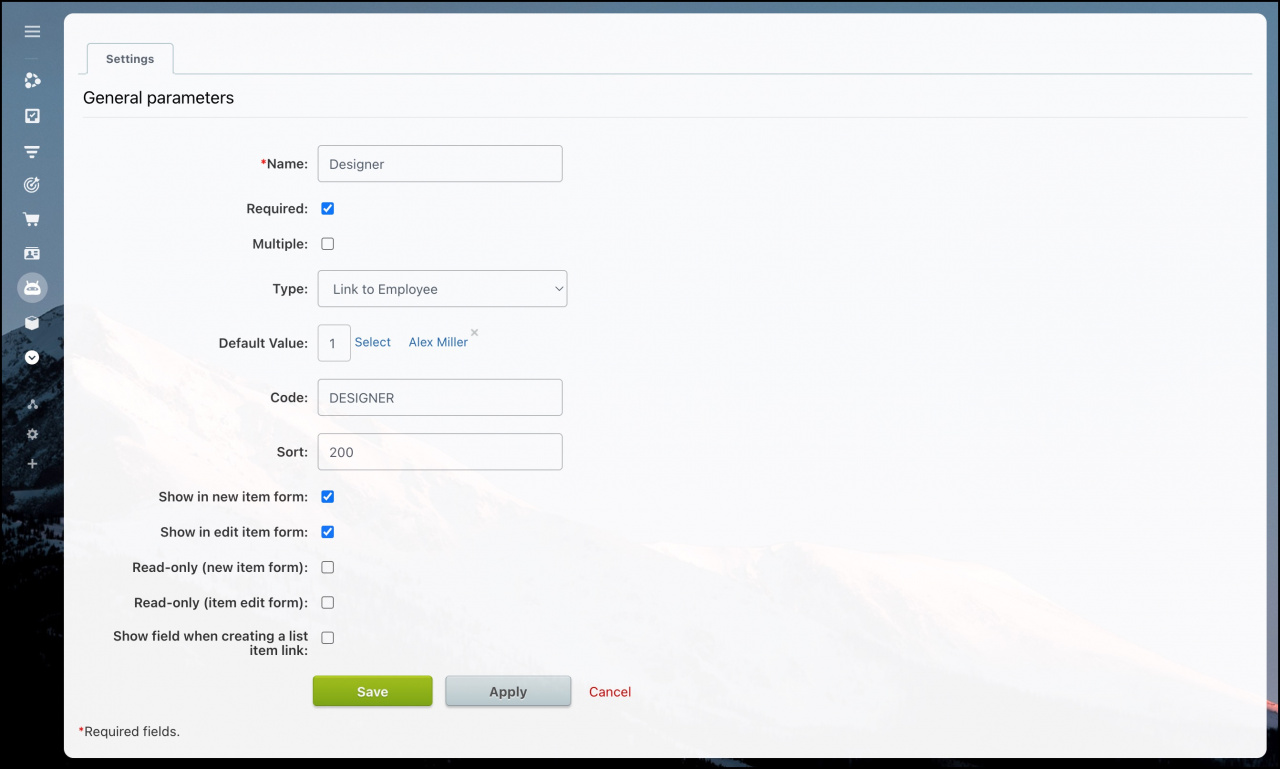Enable the Multiple checkbox
This screenshot has width=1280, height=769.
coord(327,243)
